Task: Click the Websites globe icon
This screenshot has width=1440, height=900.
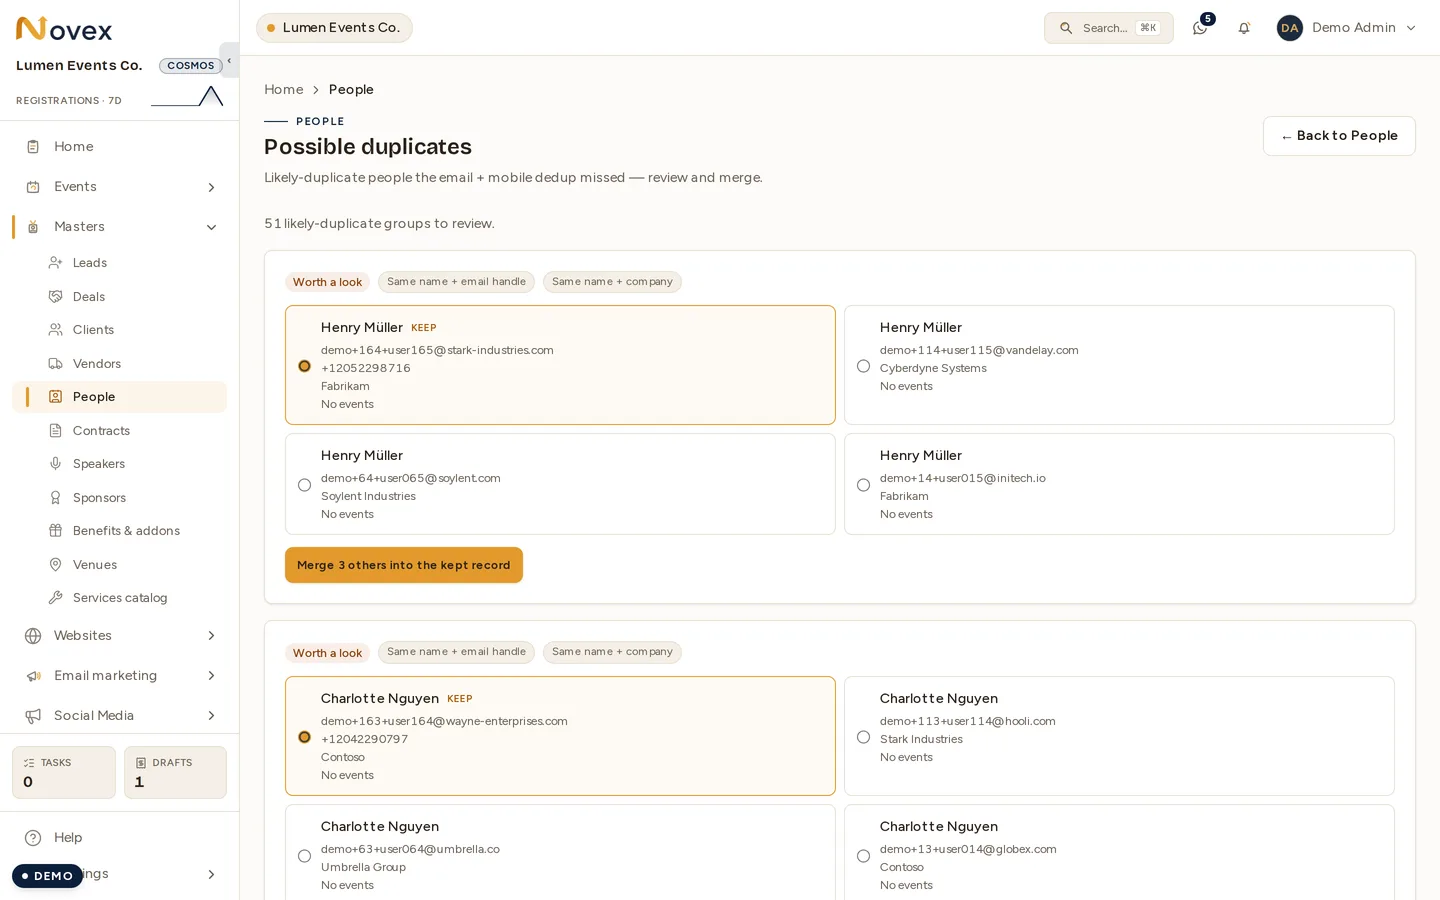Action: tap(33, 636)
